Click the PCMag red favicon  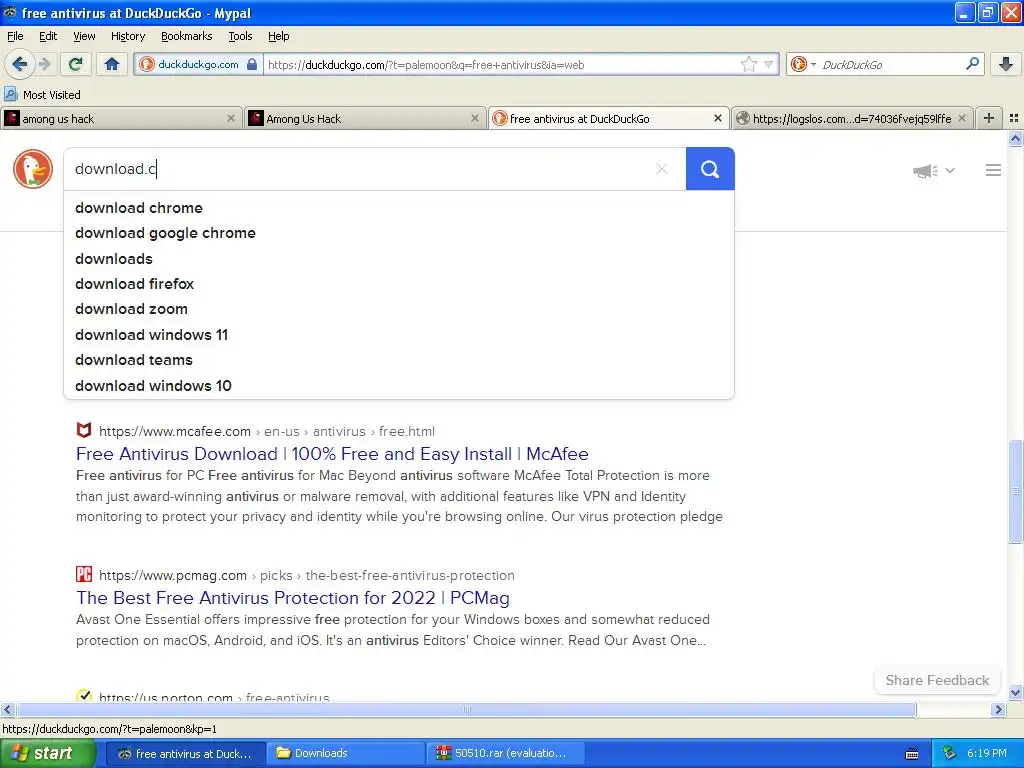coord(84,574)
